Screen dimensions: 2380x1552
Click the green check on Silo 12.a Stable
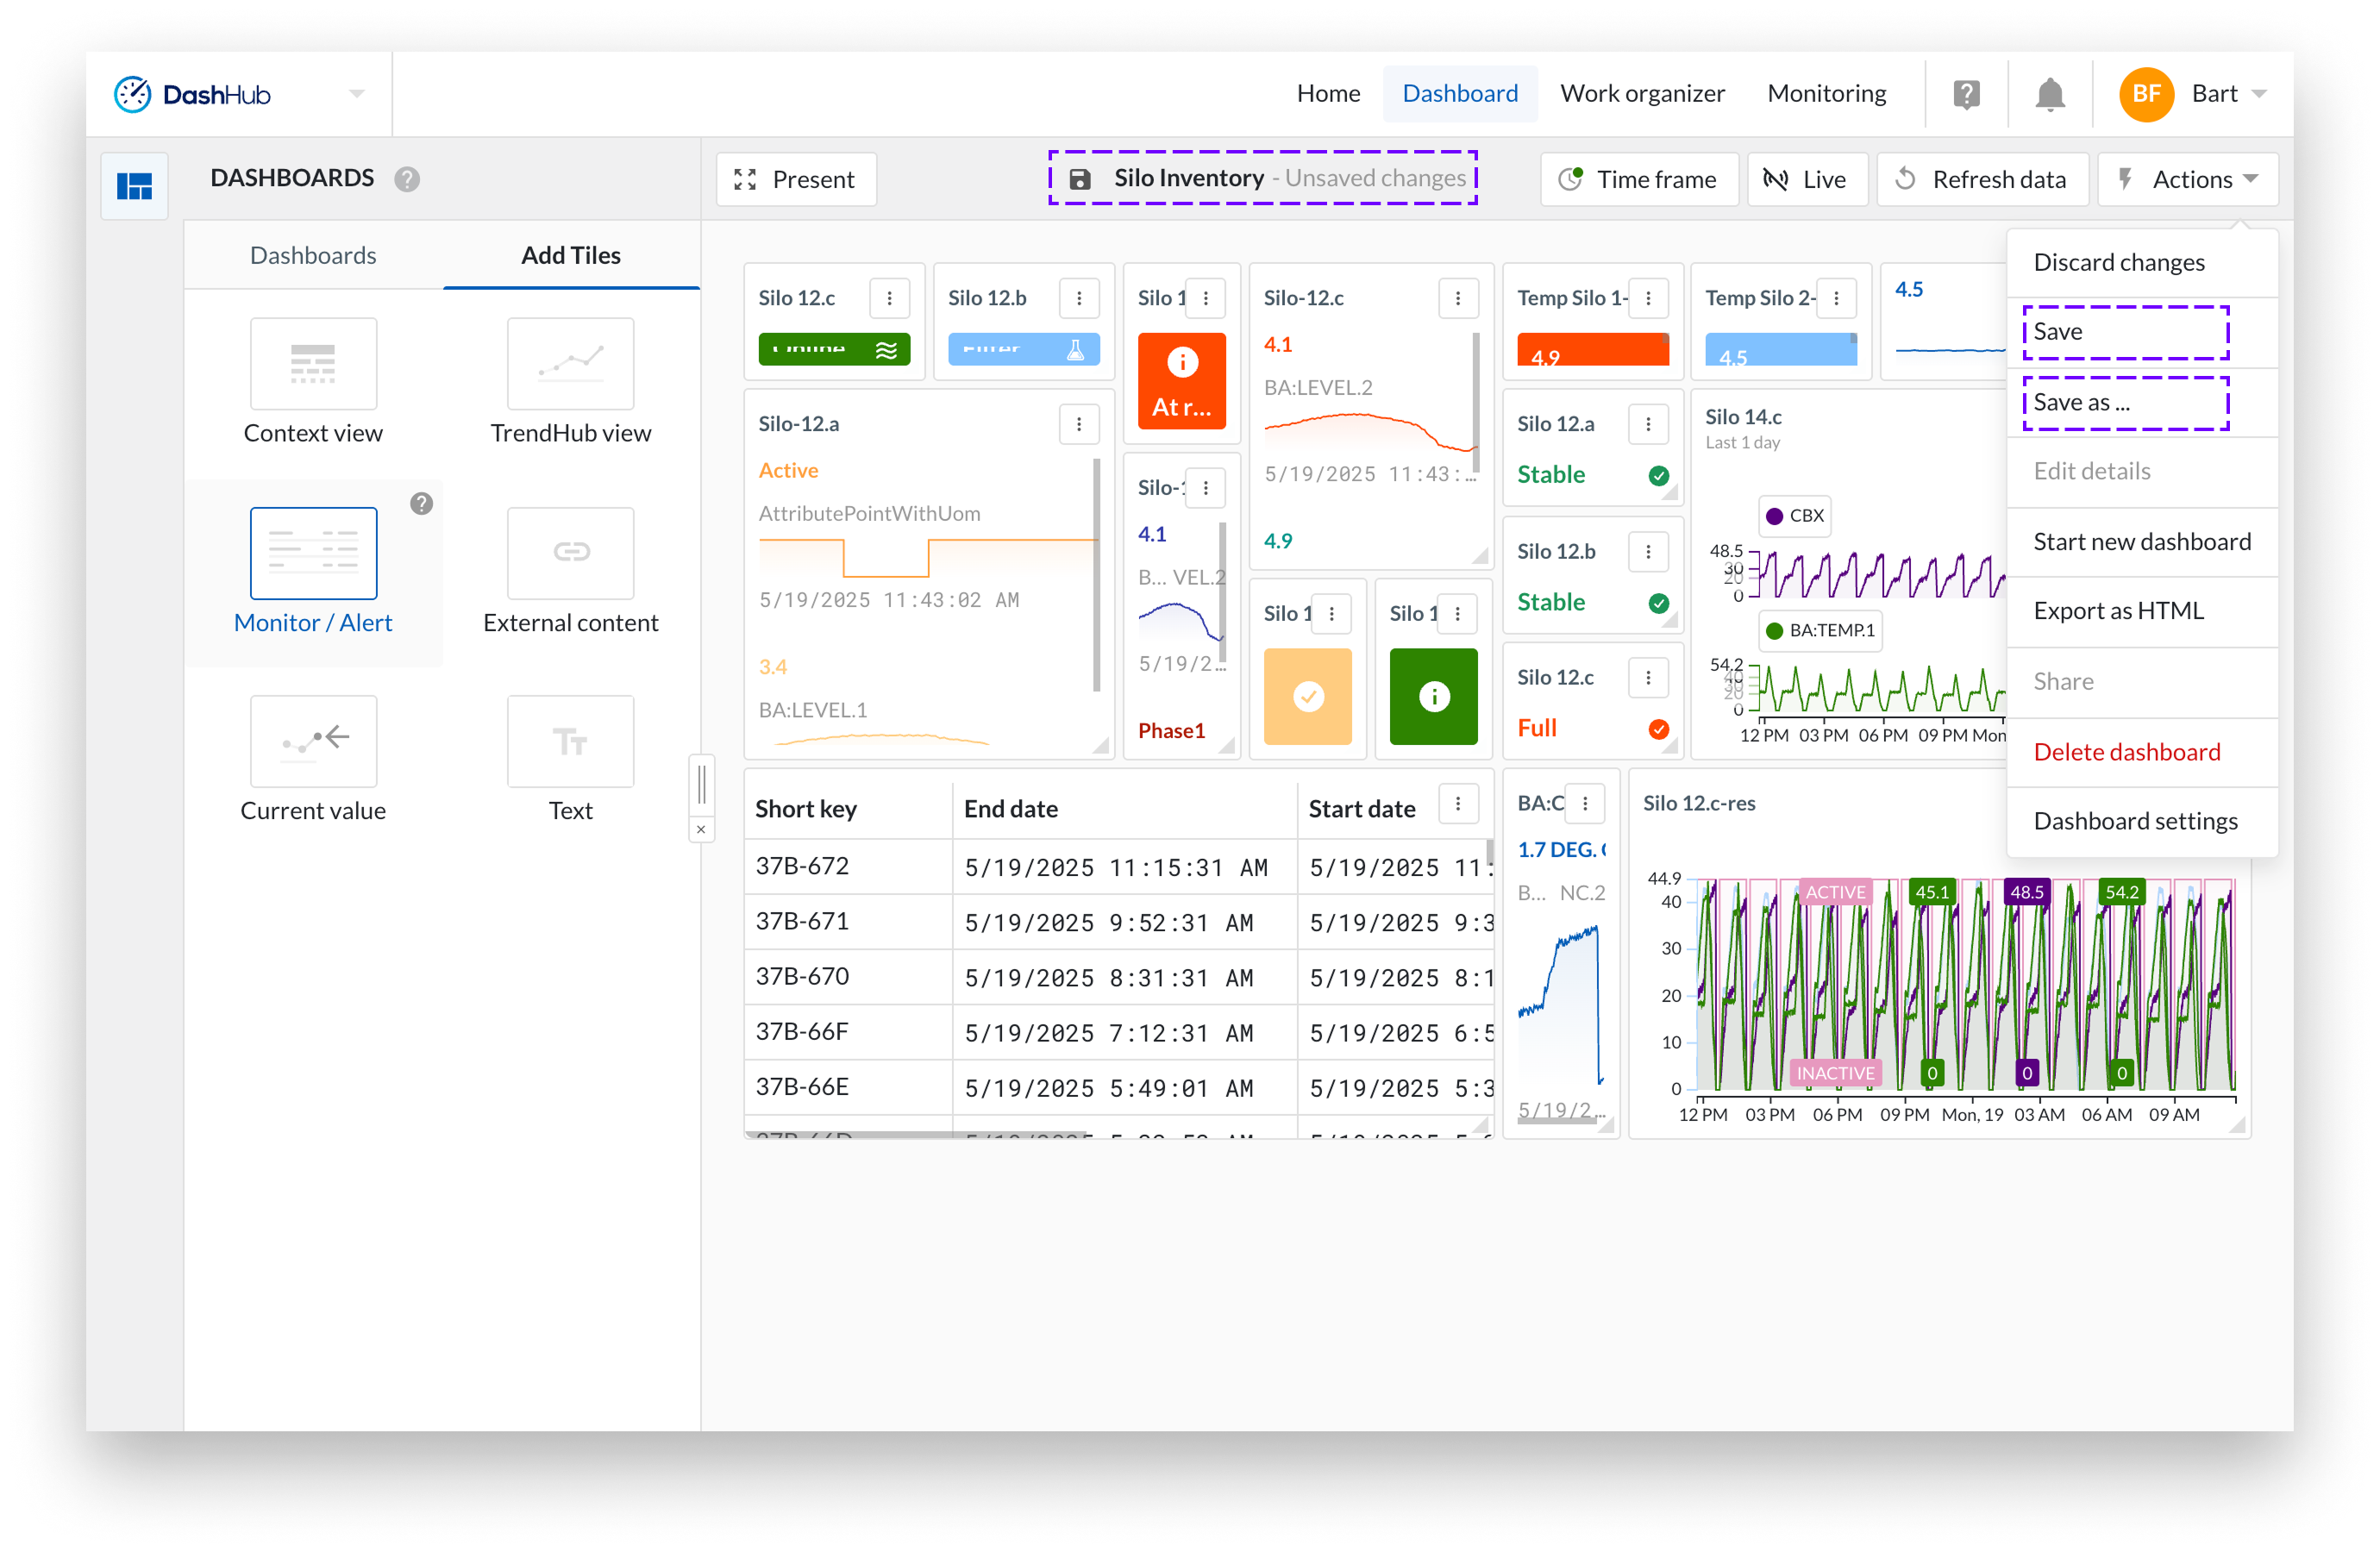tap(1658, 475)
